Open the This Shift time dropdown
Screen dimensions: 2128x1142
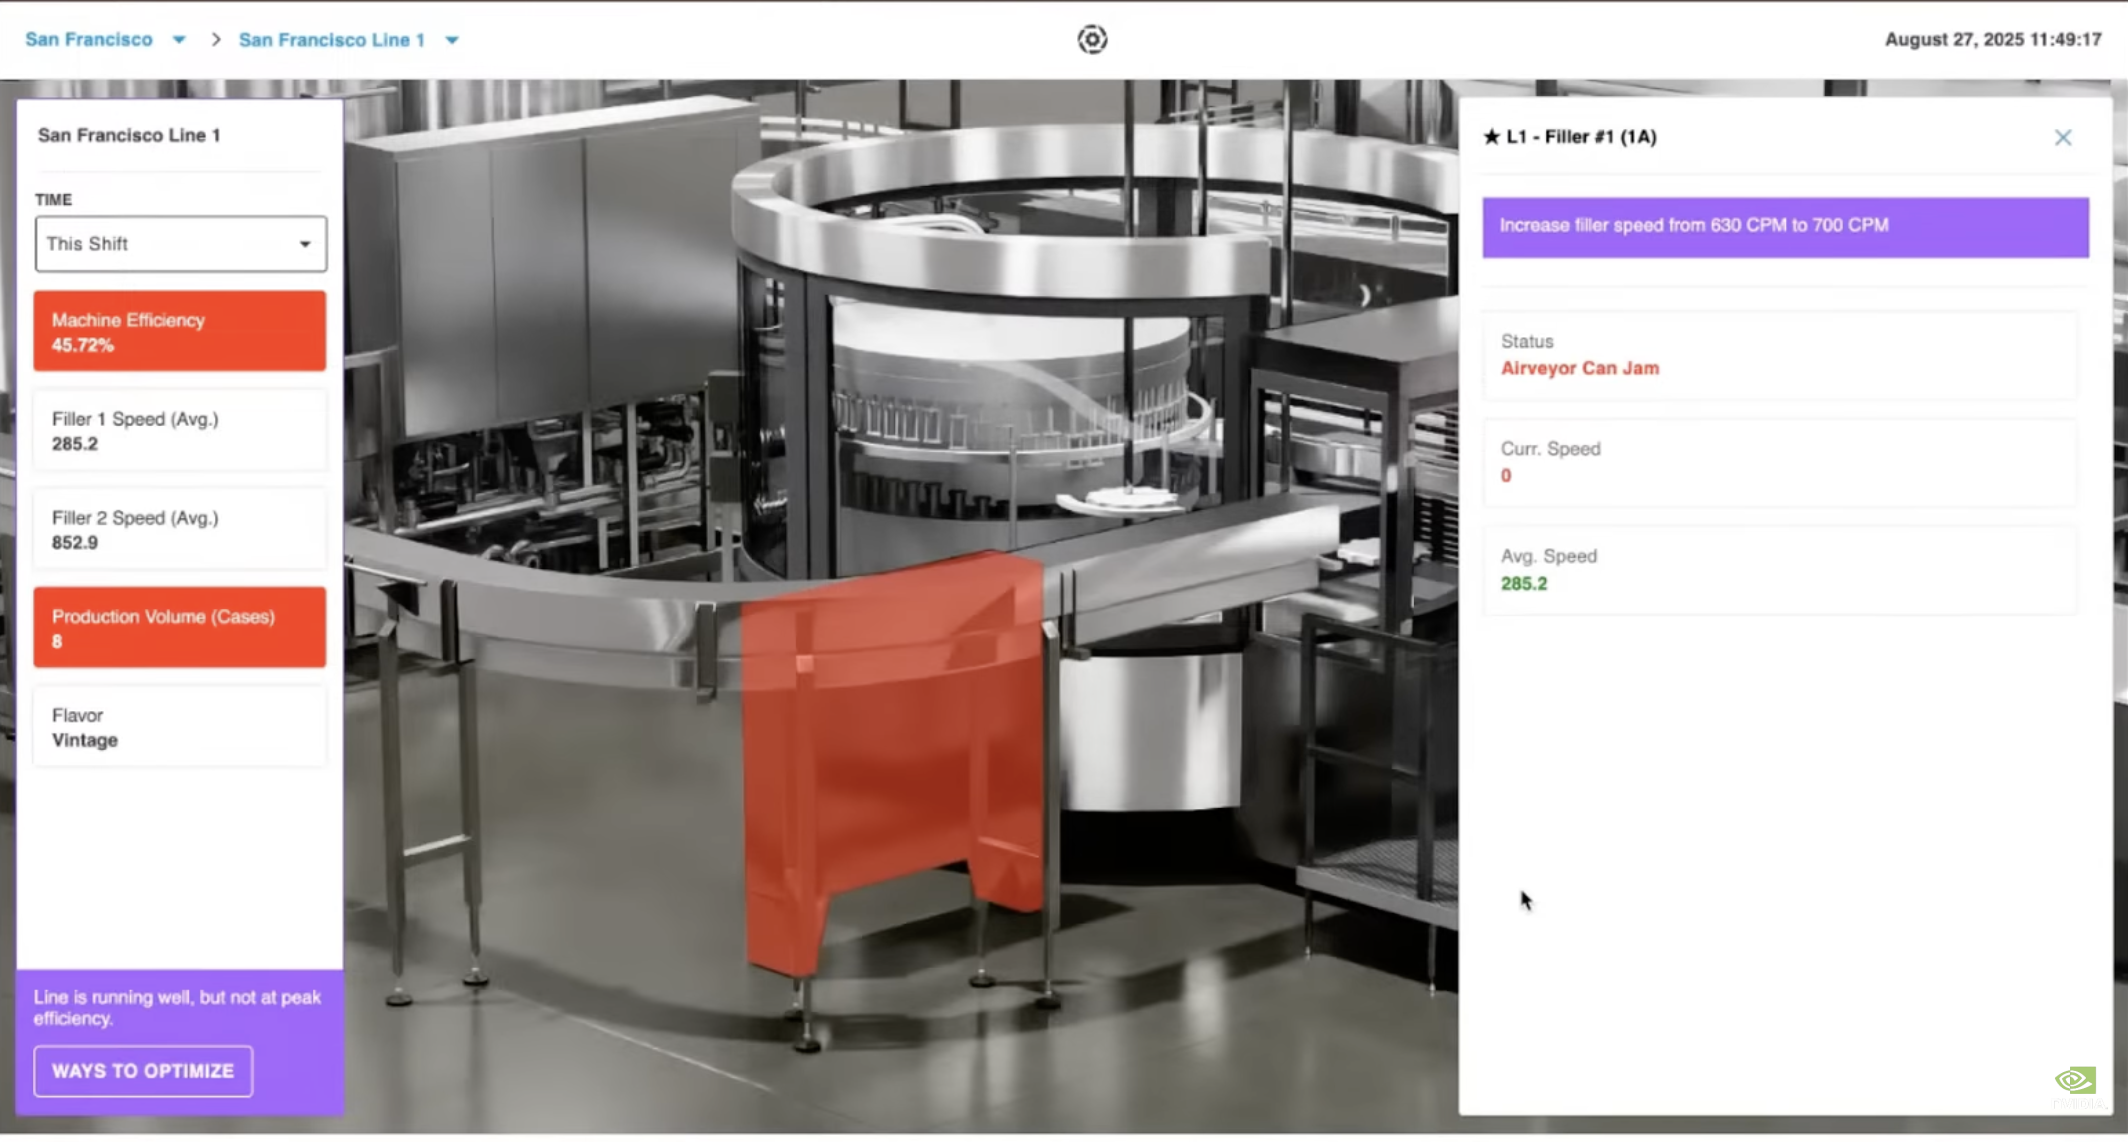pos(181,244)
